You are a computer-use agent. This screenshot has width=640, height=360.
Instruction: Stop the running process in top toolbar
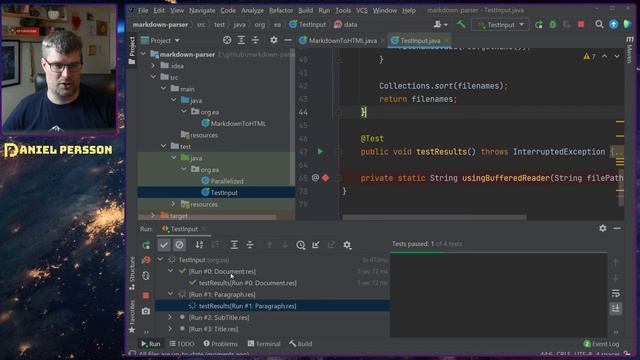pyautogui.click(x=581, y=24)
